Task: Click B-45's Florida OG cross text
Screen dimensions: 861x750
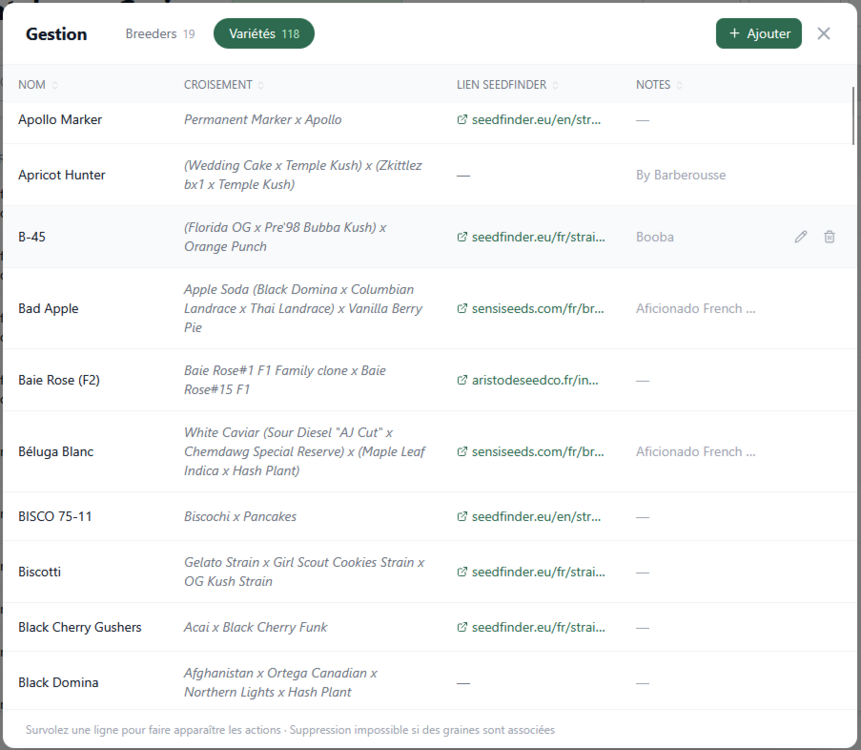Action: coord(285,237)
